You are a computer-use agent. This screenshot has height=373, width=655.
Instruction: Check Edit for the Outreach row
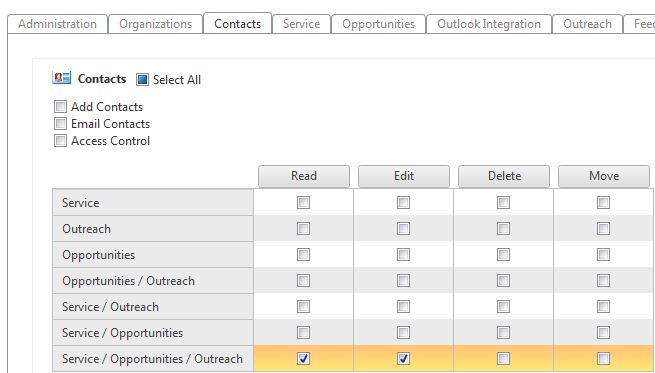tap(403, 228)
